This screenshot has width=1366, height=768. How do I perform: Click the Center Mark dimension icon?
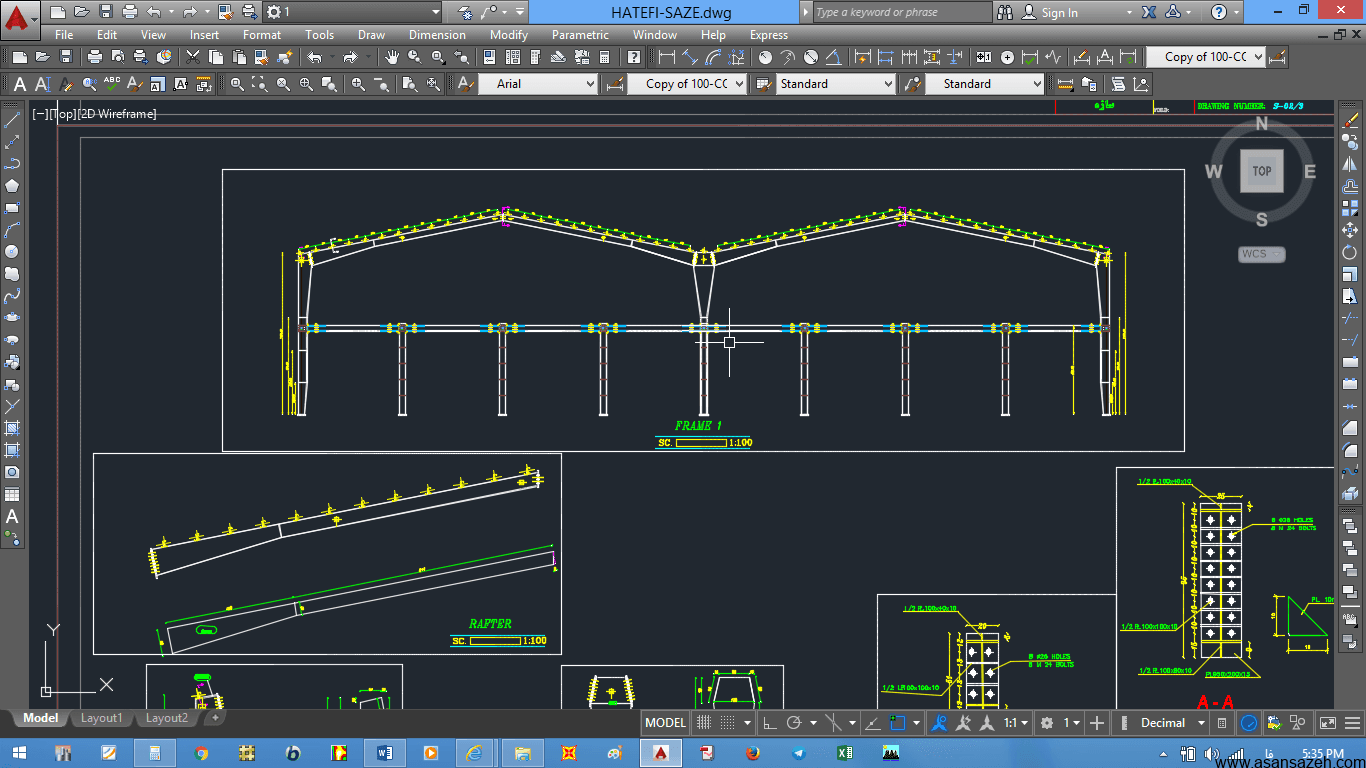(1007, 57)
